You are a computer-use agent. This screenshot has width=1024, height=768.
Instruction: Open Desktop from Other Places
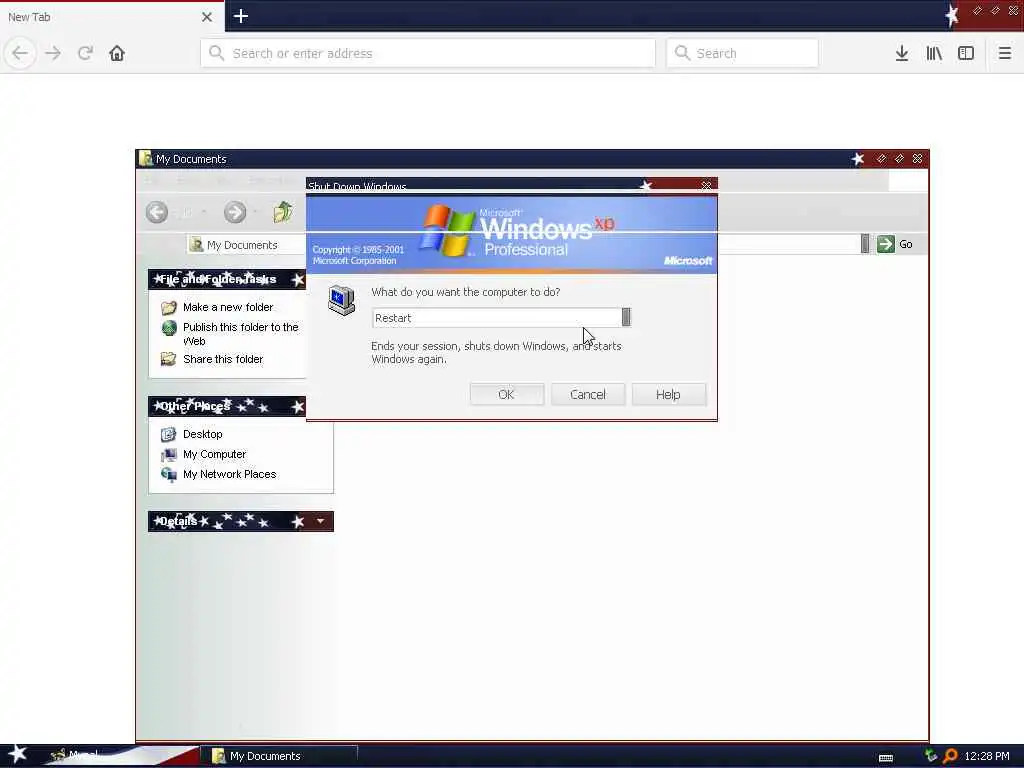pyautogui.click(x=202, y=434)
